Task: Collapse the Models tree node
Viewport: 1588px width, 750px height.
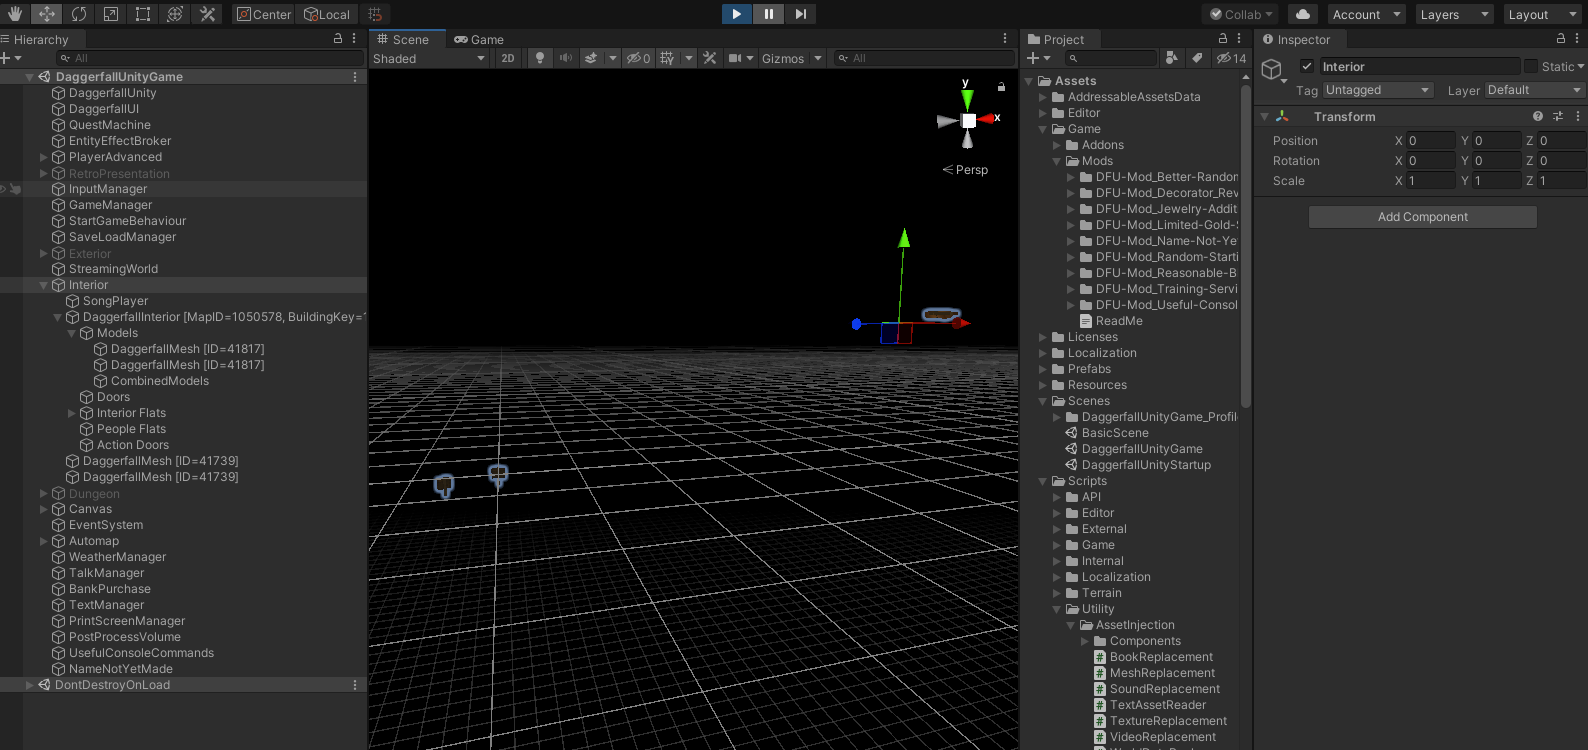Action: [x=72, y=333]
